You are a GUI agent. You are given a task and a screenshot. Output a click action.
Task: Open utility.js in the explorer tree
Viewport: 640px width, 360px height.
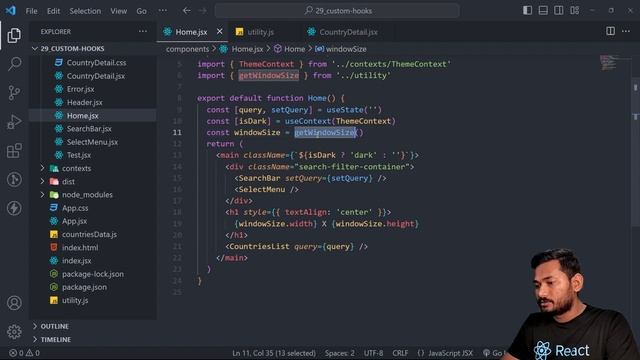coord(75,300)
